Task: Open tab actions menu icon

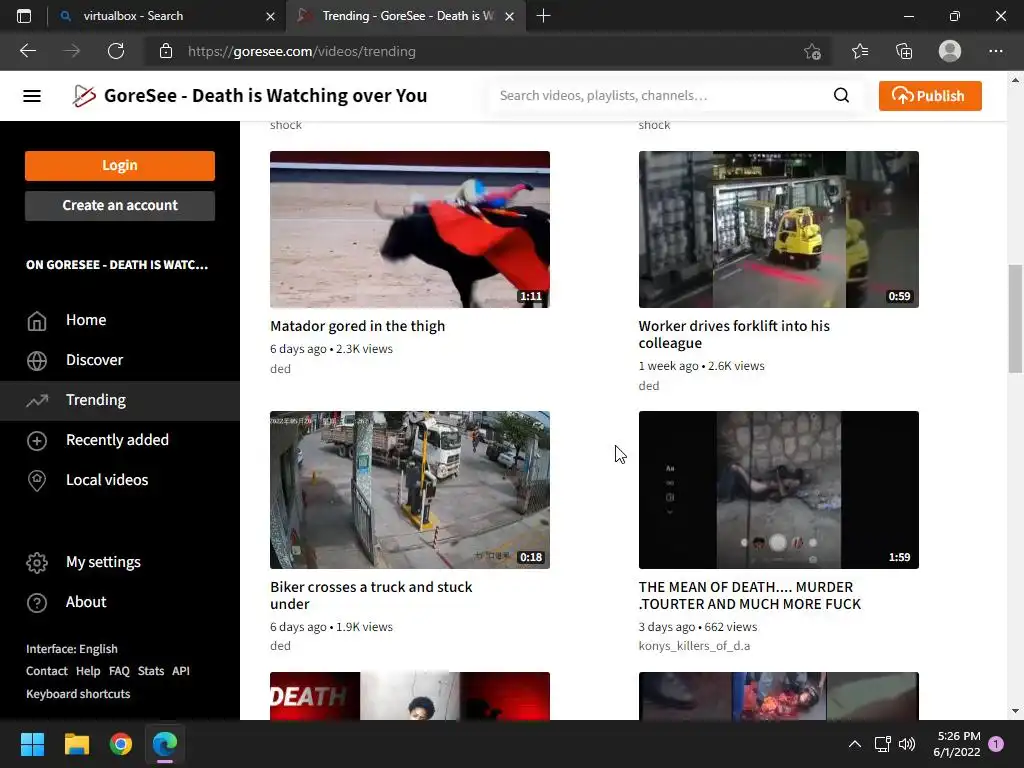Action: point(24,16)
